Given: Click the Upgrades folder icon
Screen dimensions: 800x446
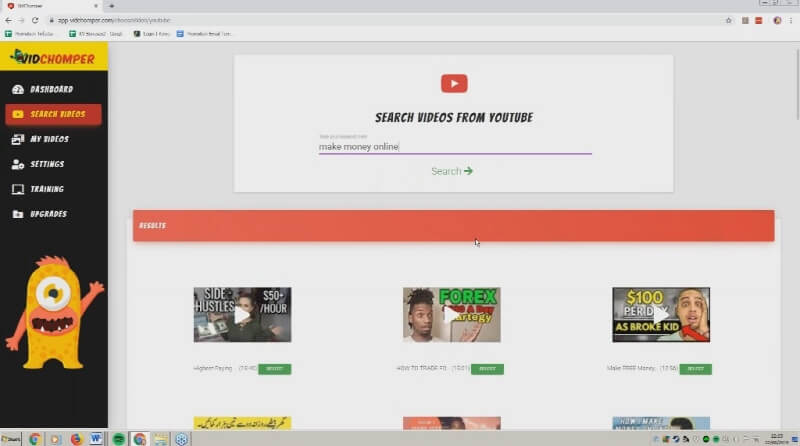Looking at the screenshot, I should click(x=18, y=214).
